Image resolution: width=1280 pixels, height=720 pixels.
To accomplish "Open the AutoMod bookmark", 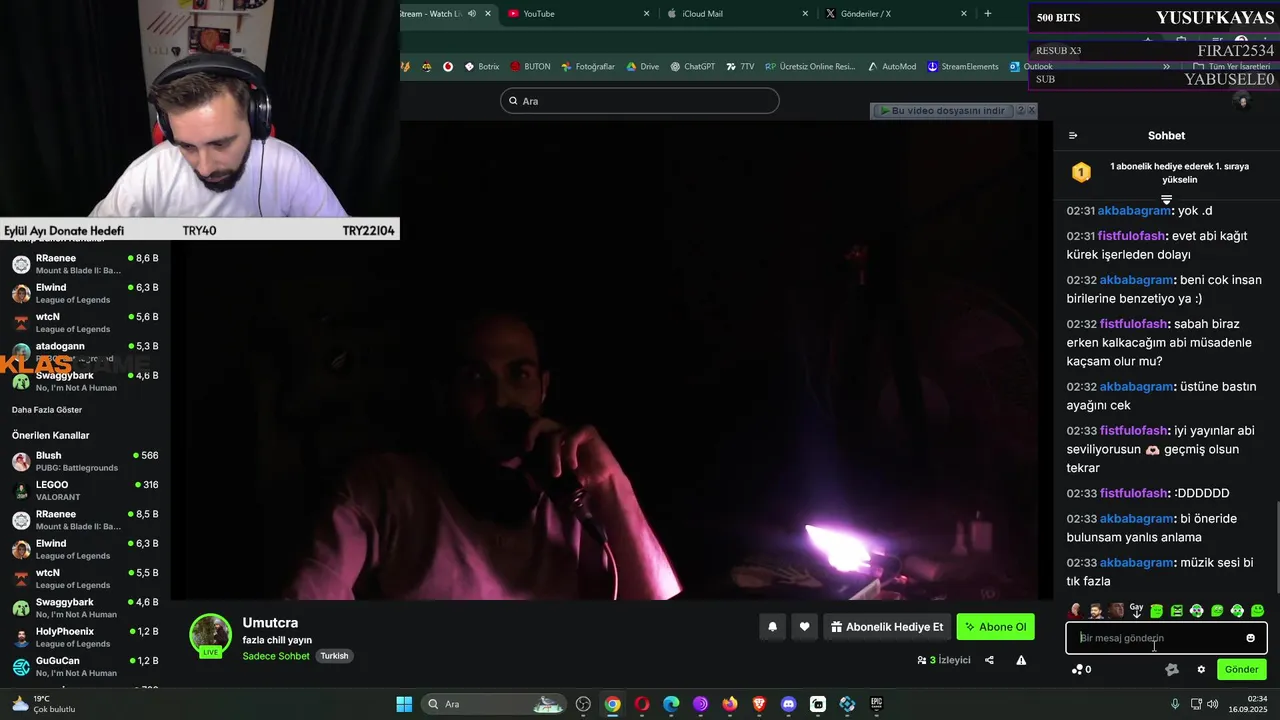I will 892,67.
